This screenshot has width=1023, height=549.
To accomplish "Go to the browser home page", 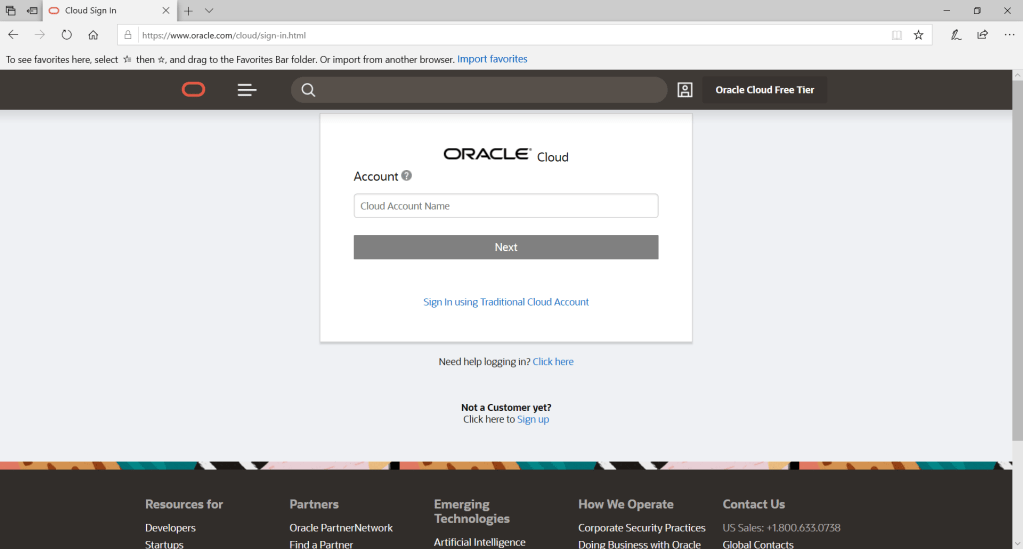I will pyautogui.click(x=93, y=34).
